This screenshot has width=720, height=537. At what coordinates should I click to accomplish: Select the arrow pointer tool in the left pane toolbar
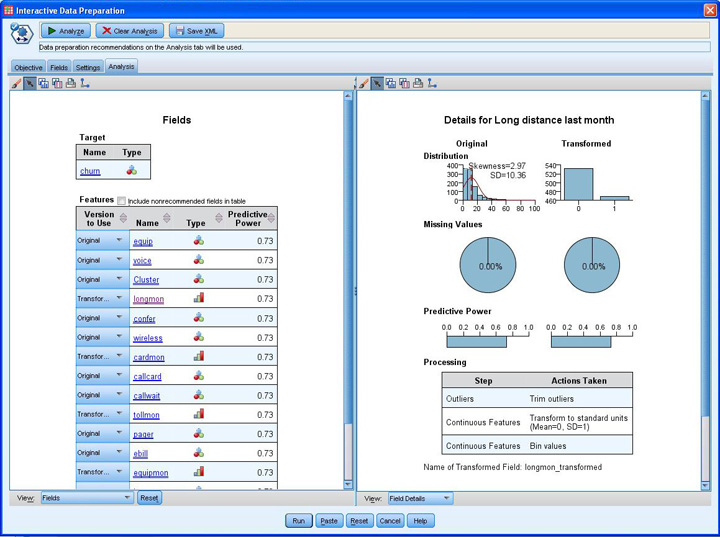click(30, 83)
